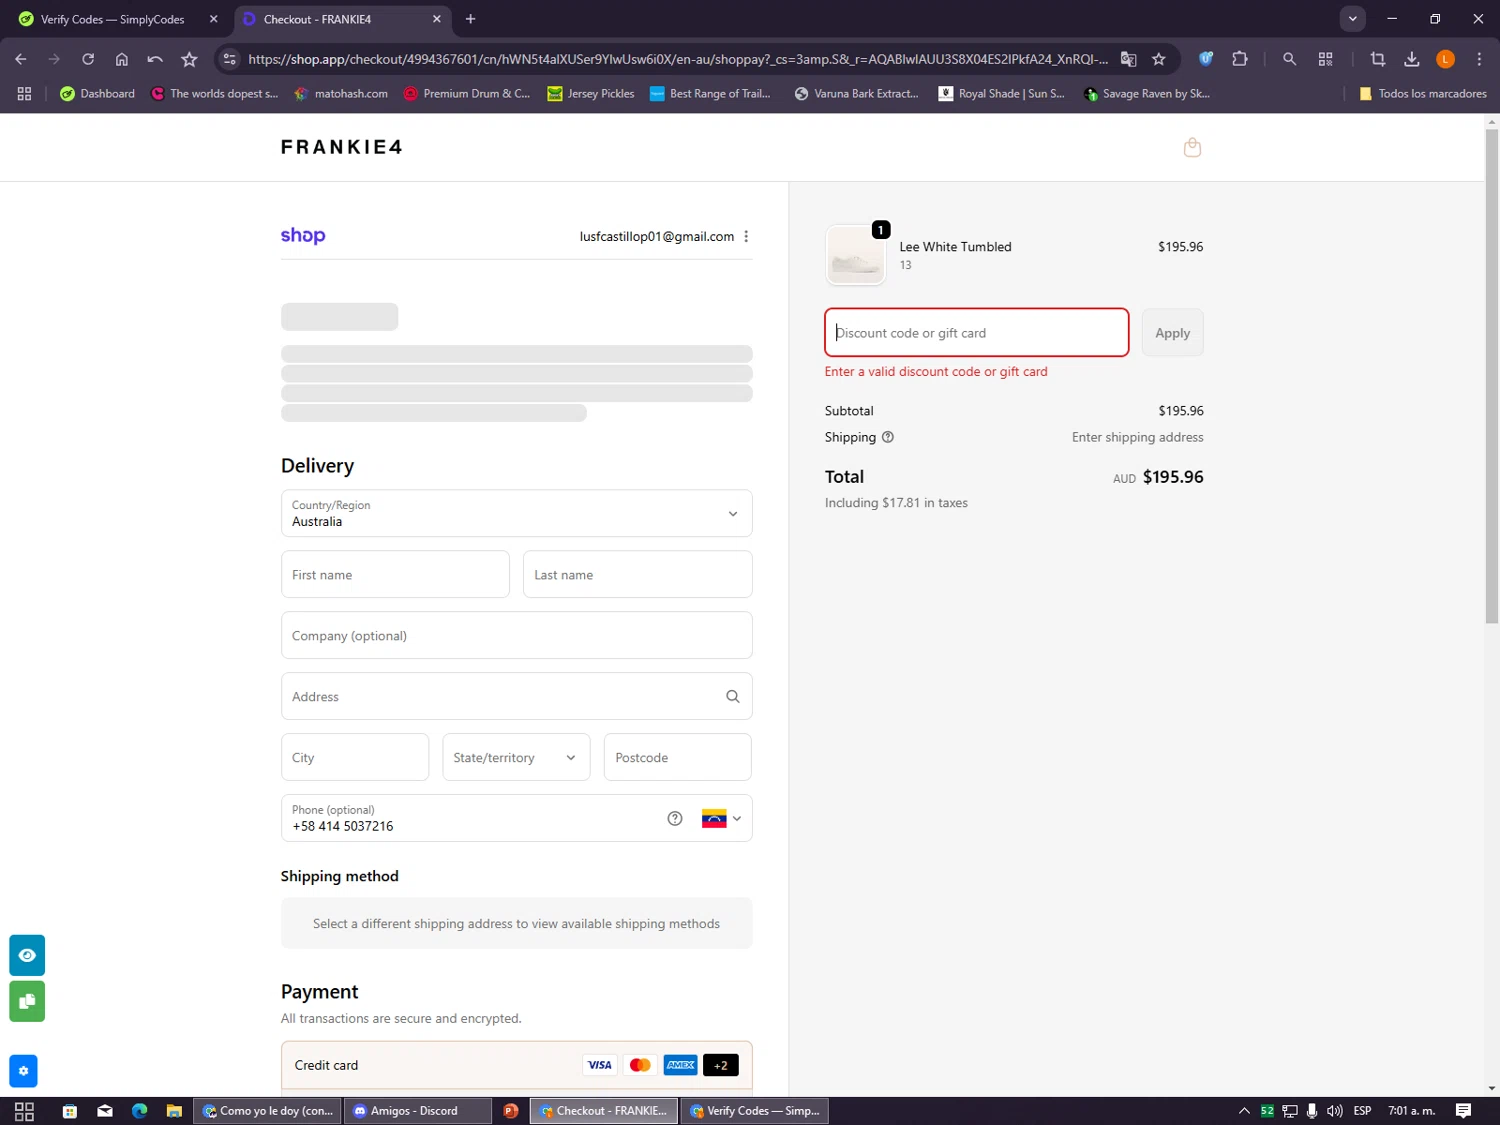Image resolution: width=1500 pixels, height=1125 pixels.
Task: Open the apps grid in the bookmarks bar
Action: pyautogui.click(x=24, y=94)
